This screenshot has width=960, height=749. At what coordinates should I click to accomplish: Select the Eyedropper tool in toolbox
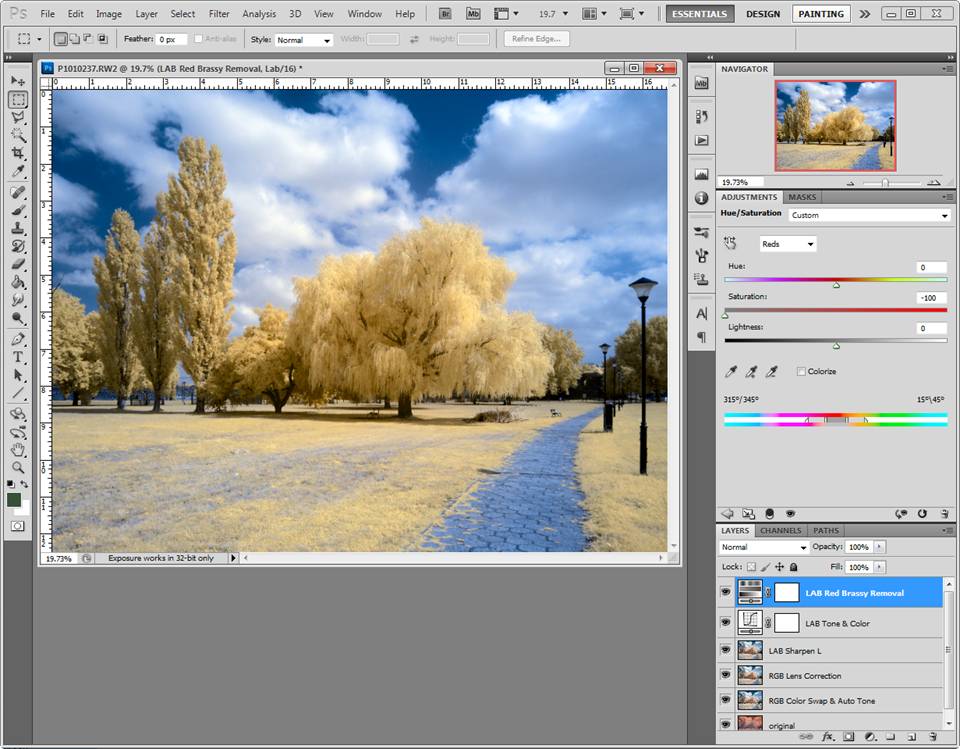click(x=18, y=171)
